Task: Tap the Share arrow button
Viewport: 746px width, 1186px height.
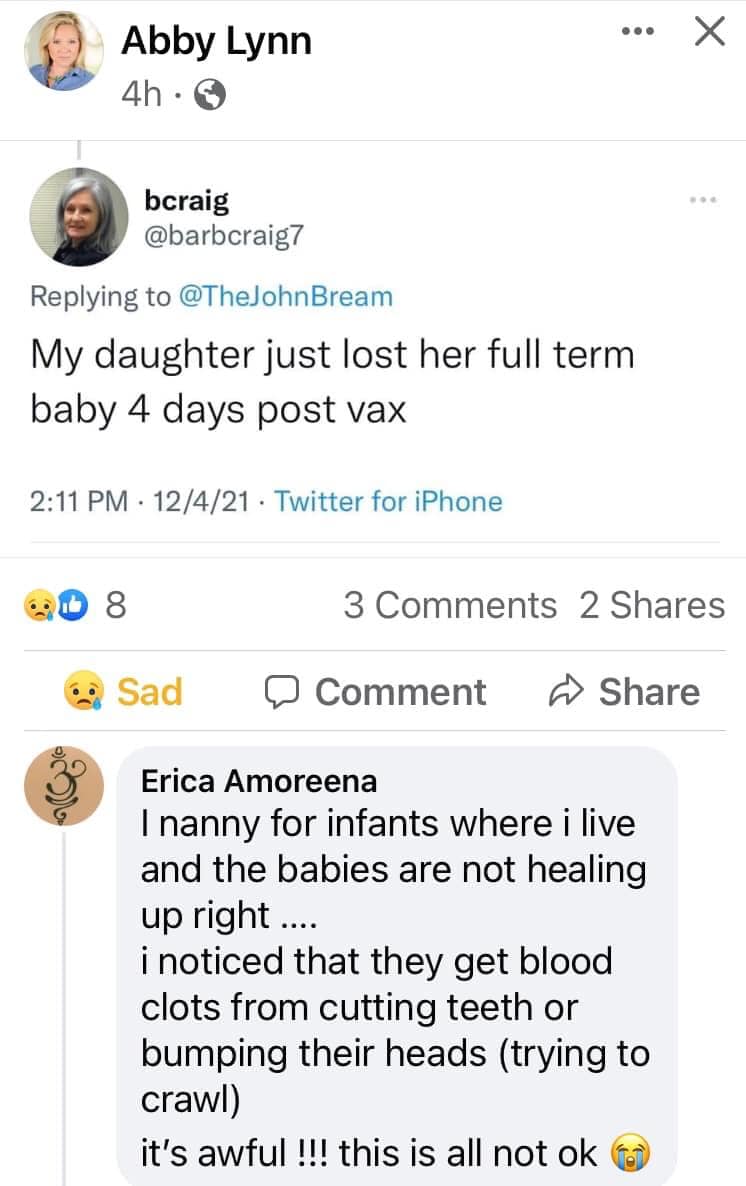Action: click(624, 692)
